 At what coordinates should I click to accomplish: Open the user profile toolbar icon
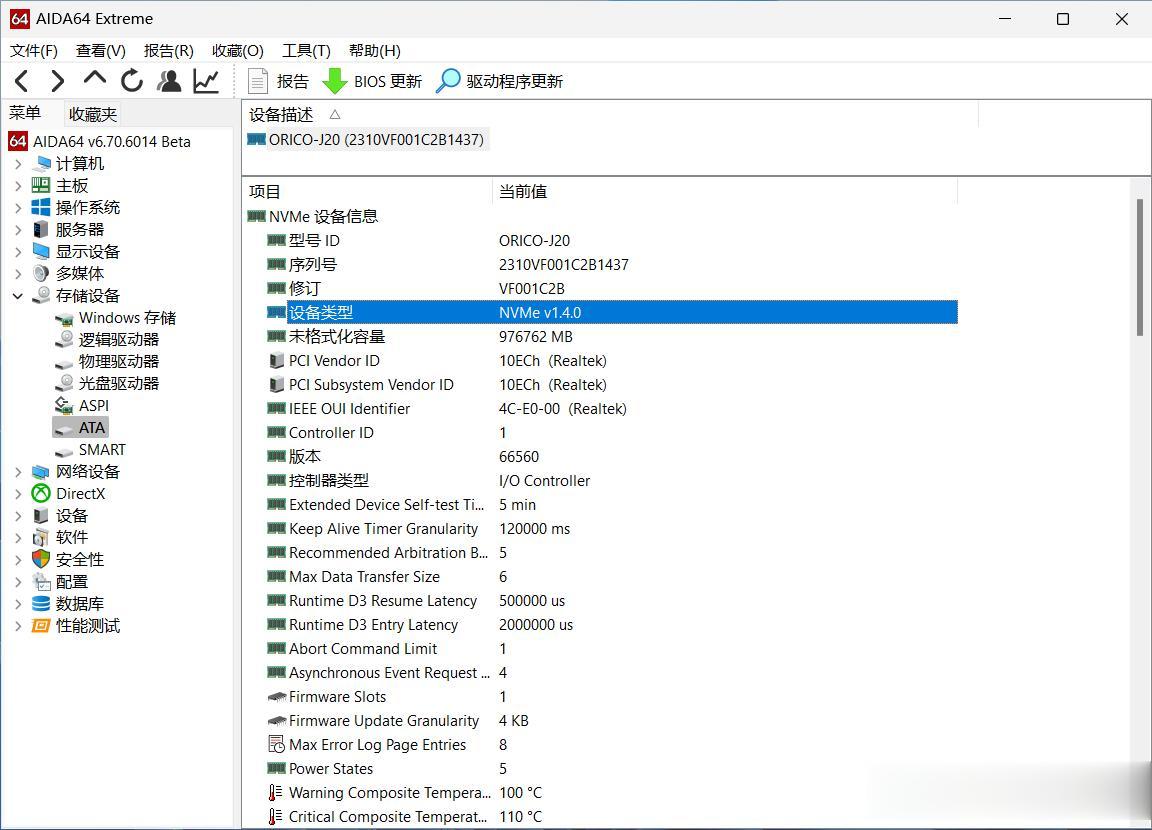click(x=169, y=81)
